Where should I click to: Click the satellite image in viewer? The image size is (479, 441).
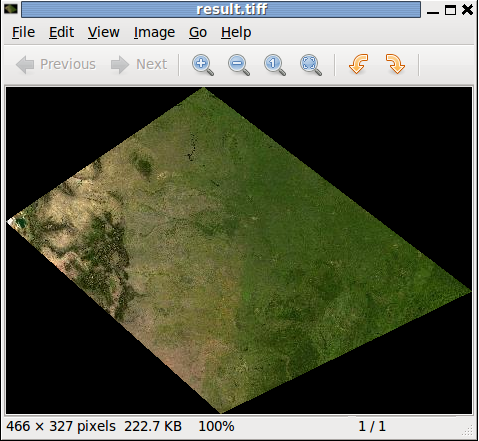(239, 250)
